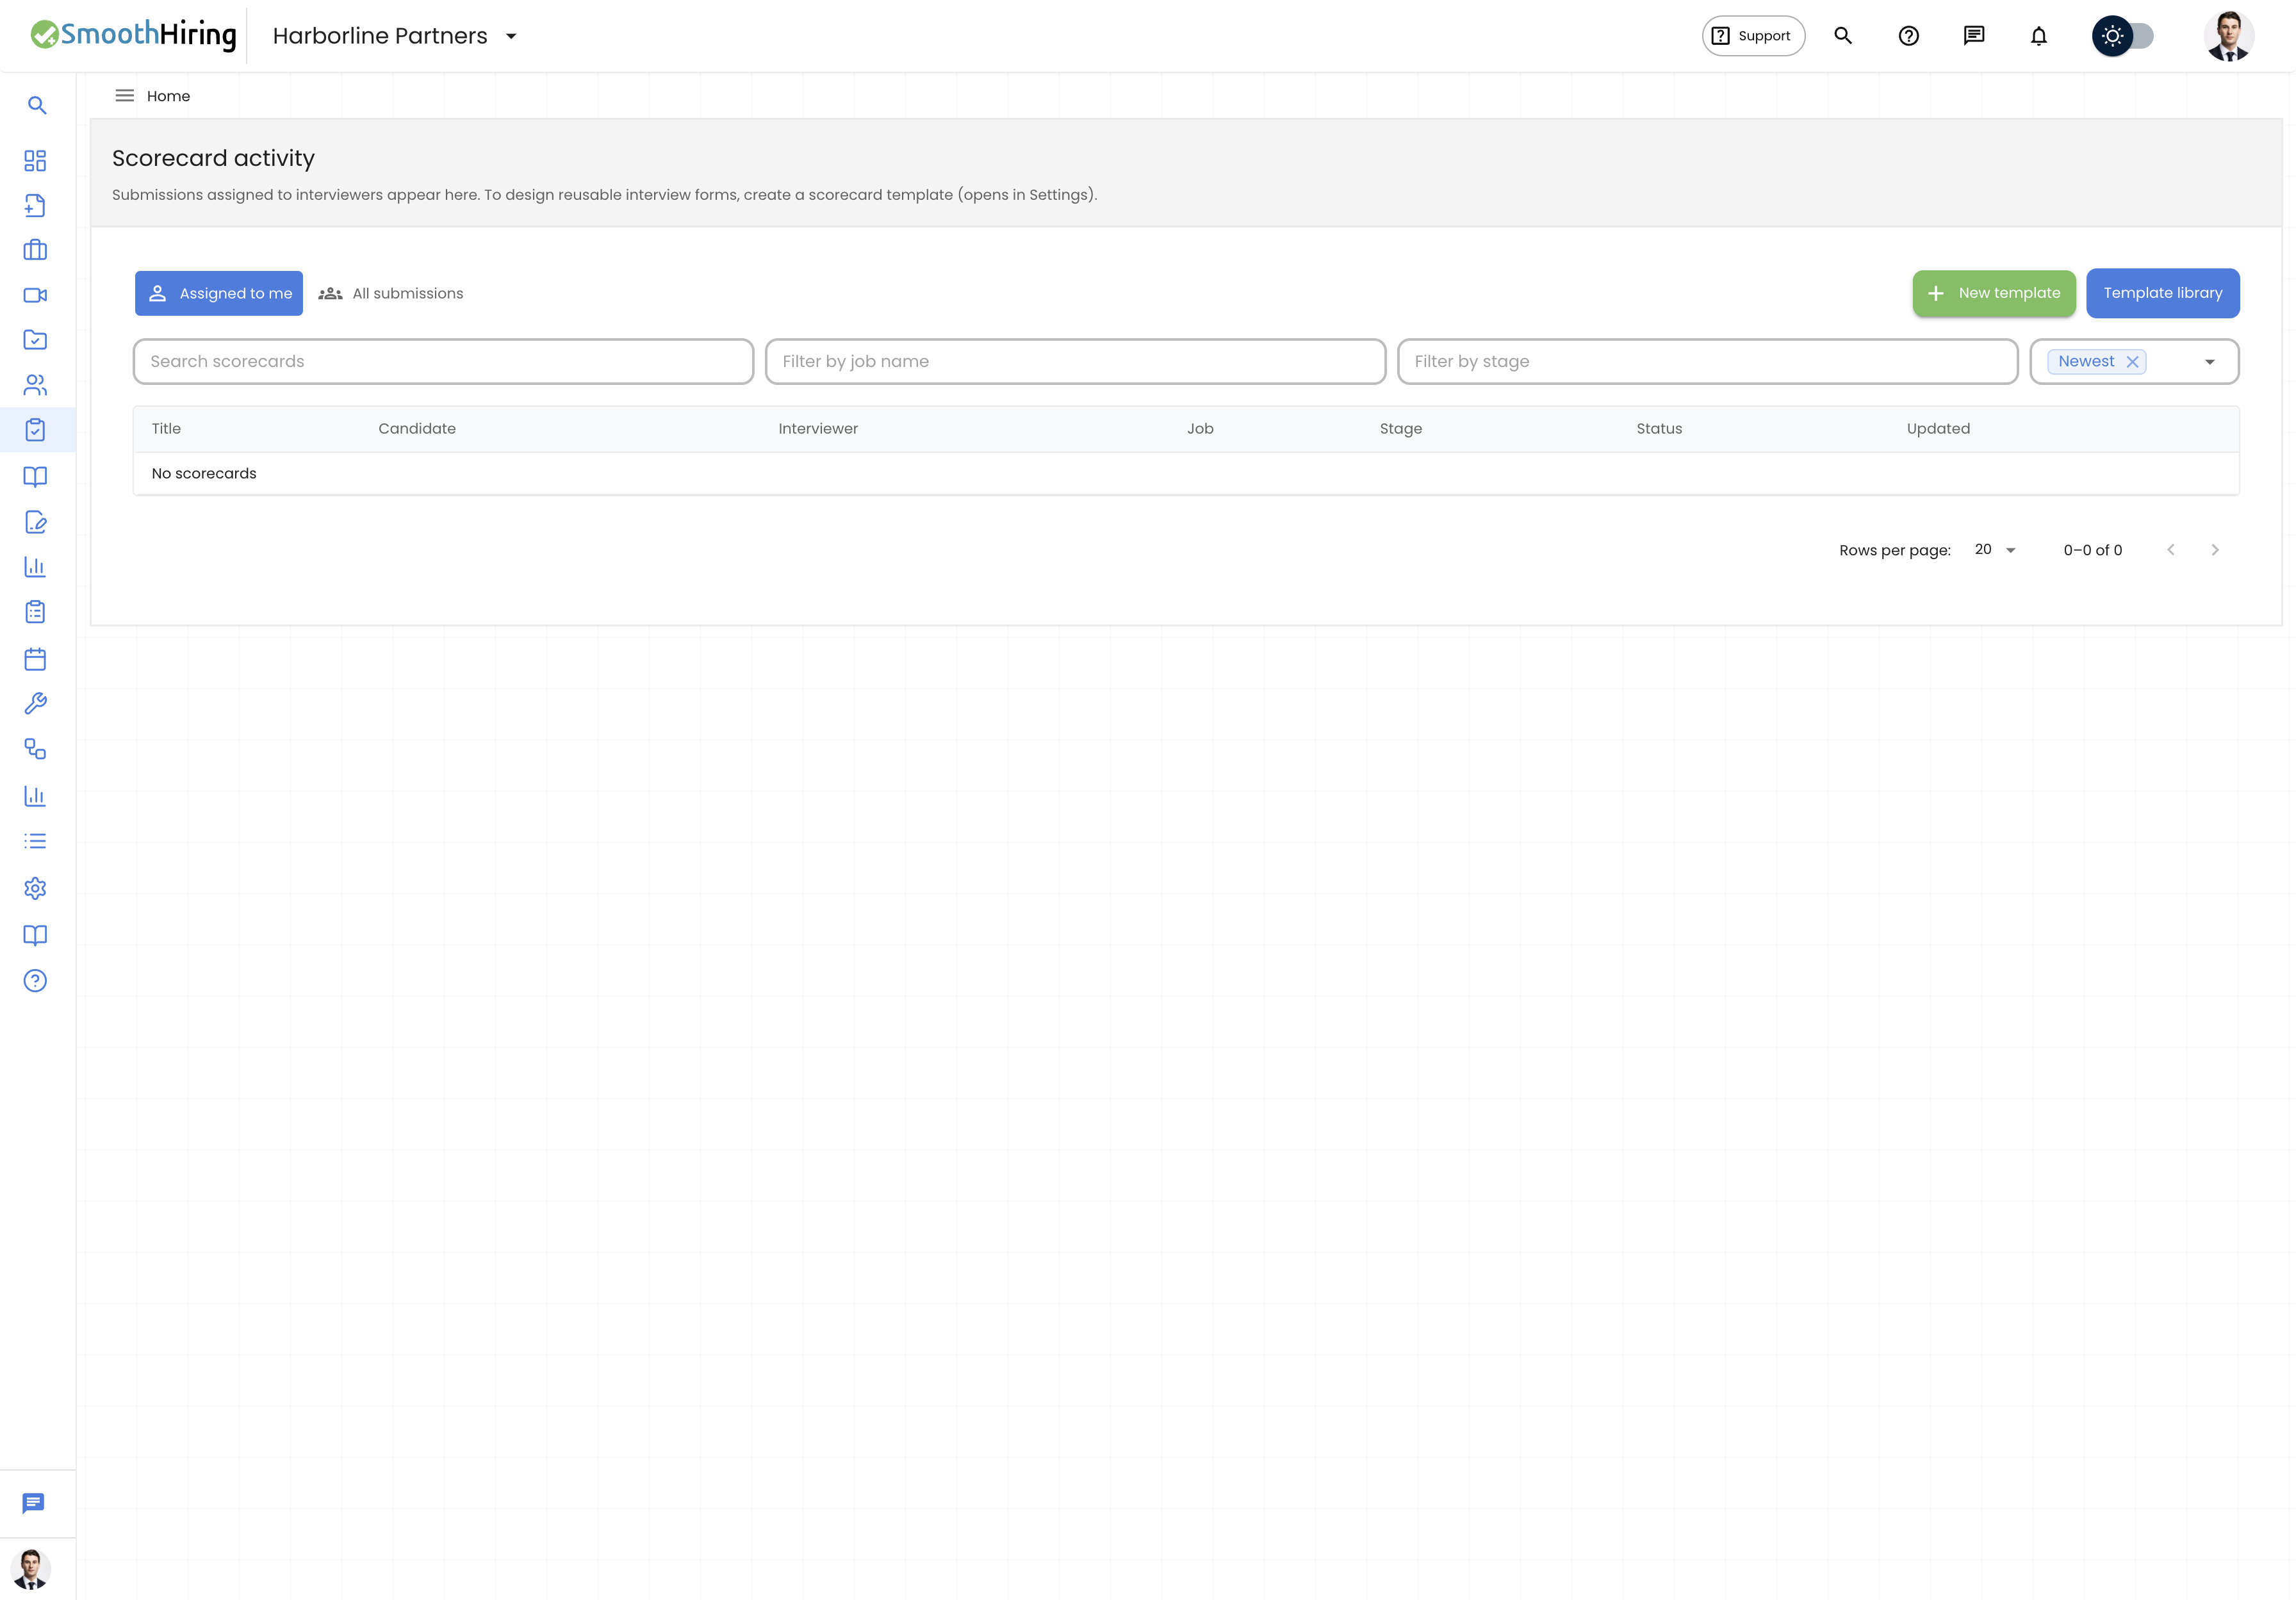The height and width of the screenshot is (1600, 2296).
Task: Click the folder with checkmark sidebar icon
Action: tap(35, 340)
